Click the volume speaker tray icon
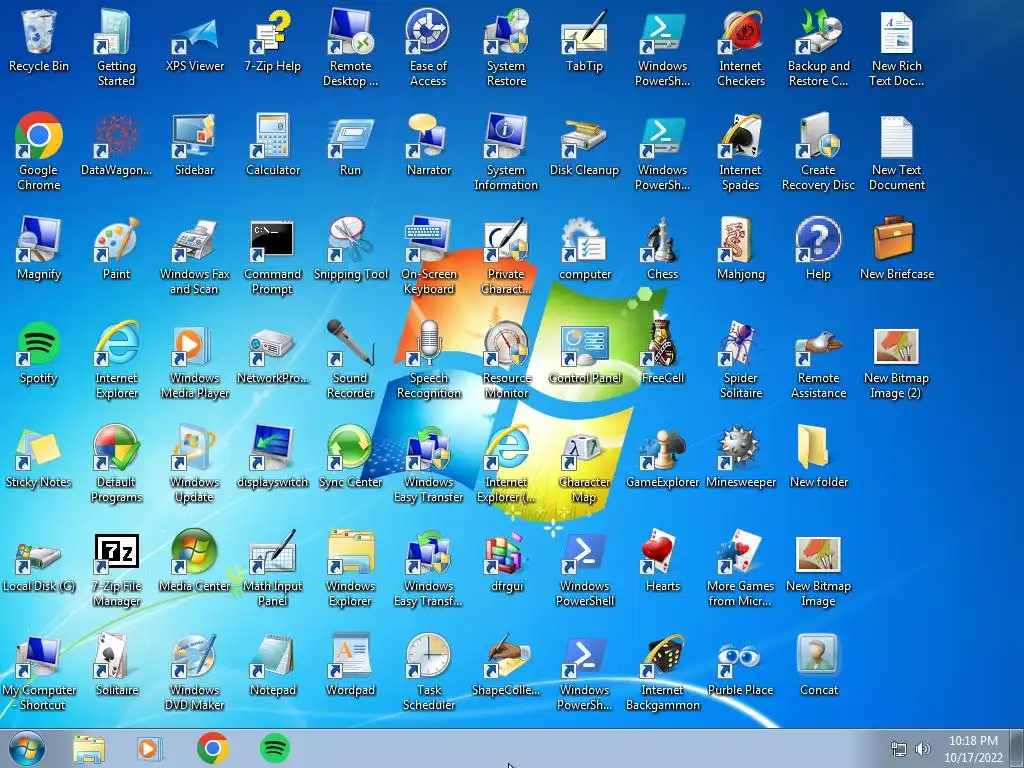The height and width of the screenshot is (768, 1024). click(x=923, y=749)
